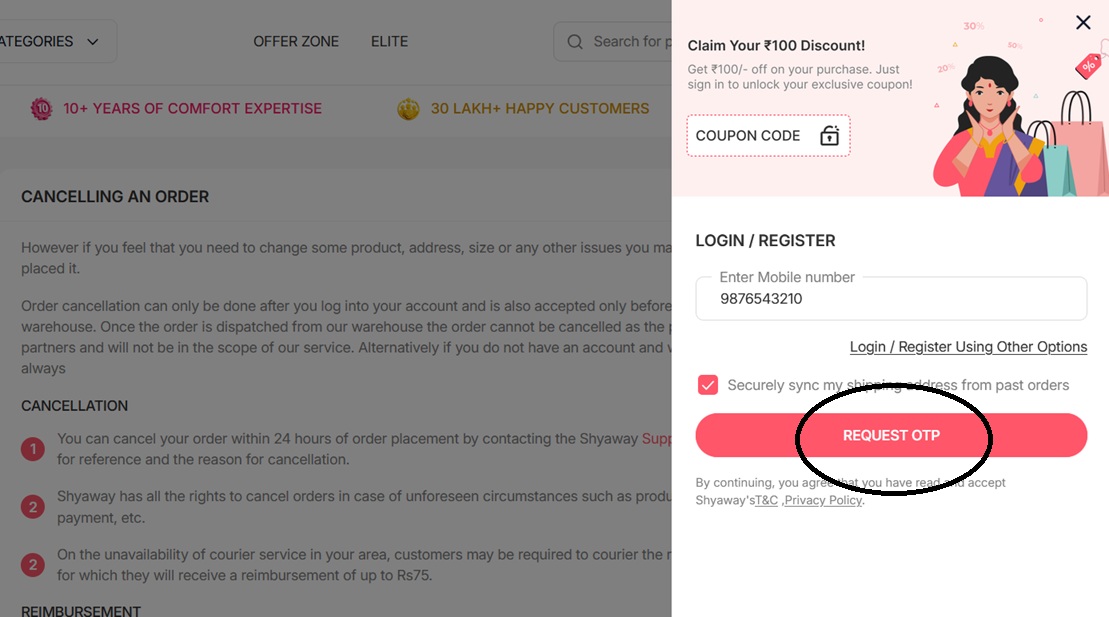Click the 10+ years badge icon
The width and height of the screenshot is (1109, 617).
(x=42, y=108)
